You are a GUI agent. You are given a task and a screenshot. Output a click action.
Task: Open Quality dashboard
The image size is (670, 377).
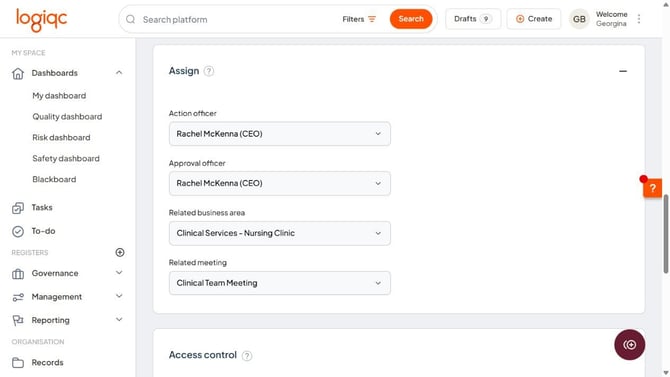pyautogui.click(x=67, y=117)
